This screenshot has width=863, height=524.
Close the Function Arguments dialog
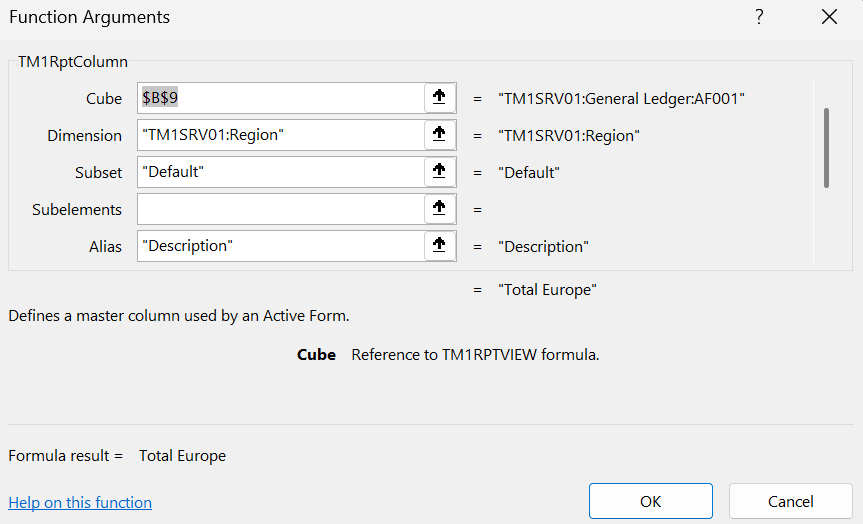pos(829,17)
